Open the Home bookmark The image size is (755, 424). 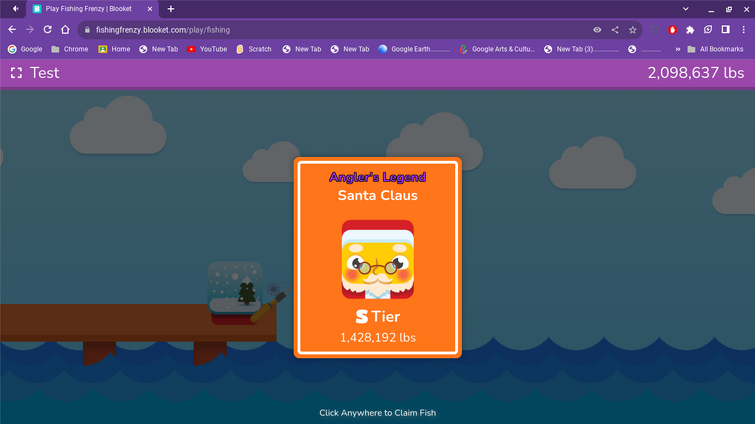point(114,49)
